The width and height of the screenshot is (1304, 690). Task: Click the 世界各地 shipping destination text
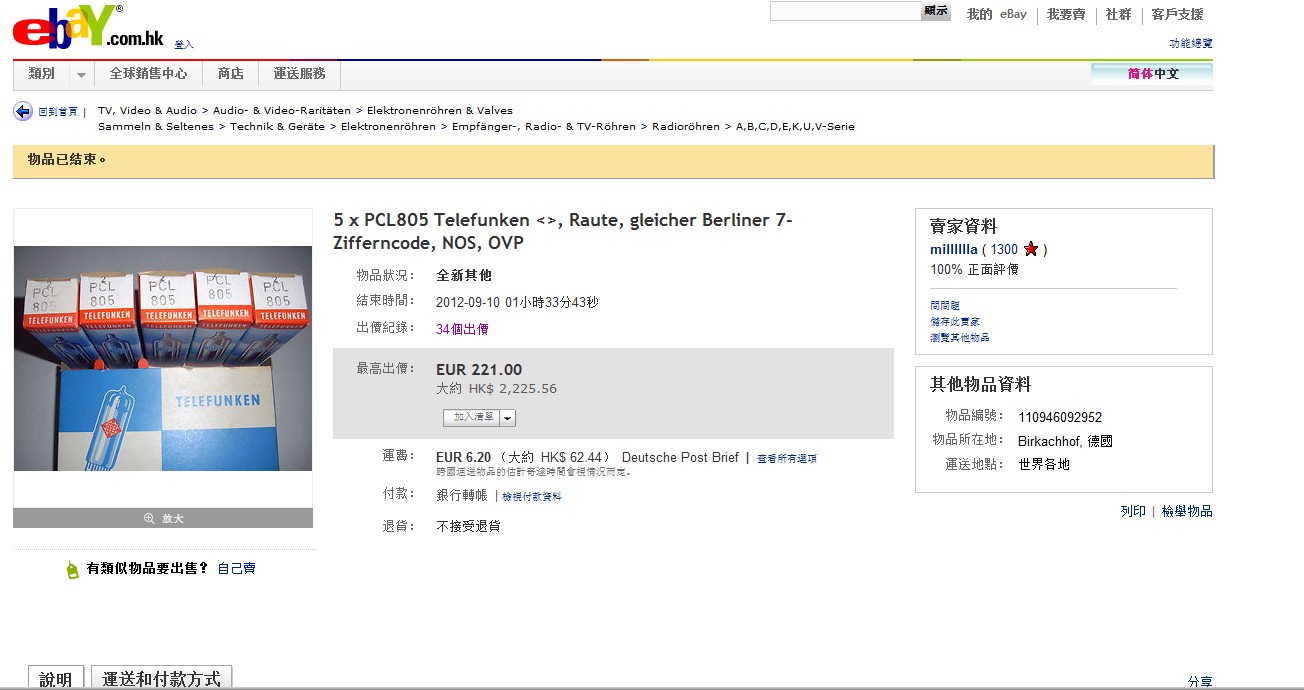pyautogui.click(x=1044, y=464)
